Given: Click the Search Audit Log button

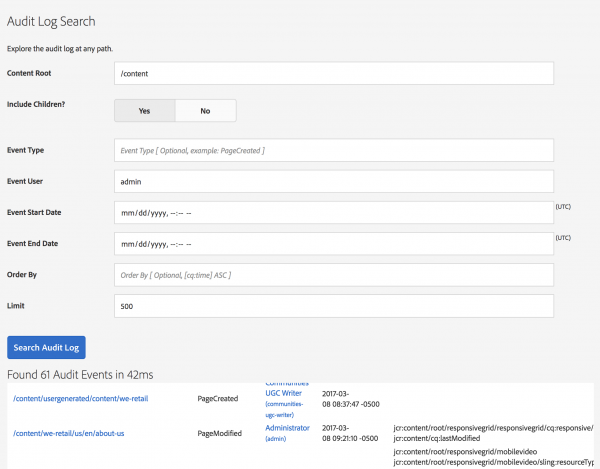Looking at the screenshot, I should (x=46, y=347).
